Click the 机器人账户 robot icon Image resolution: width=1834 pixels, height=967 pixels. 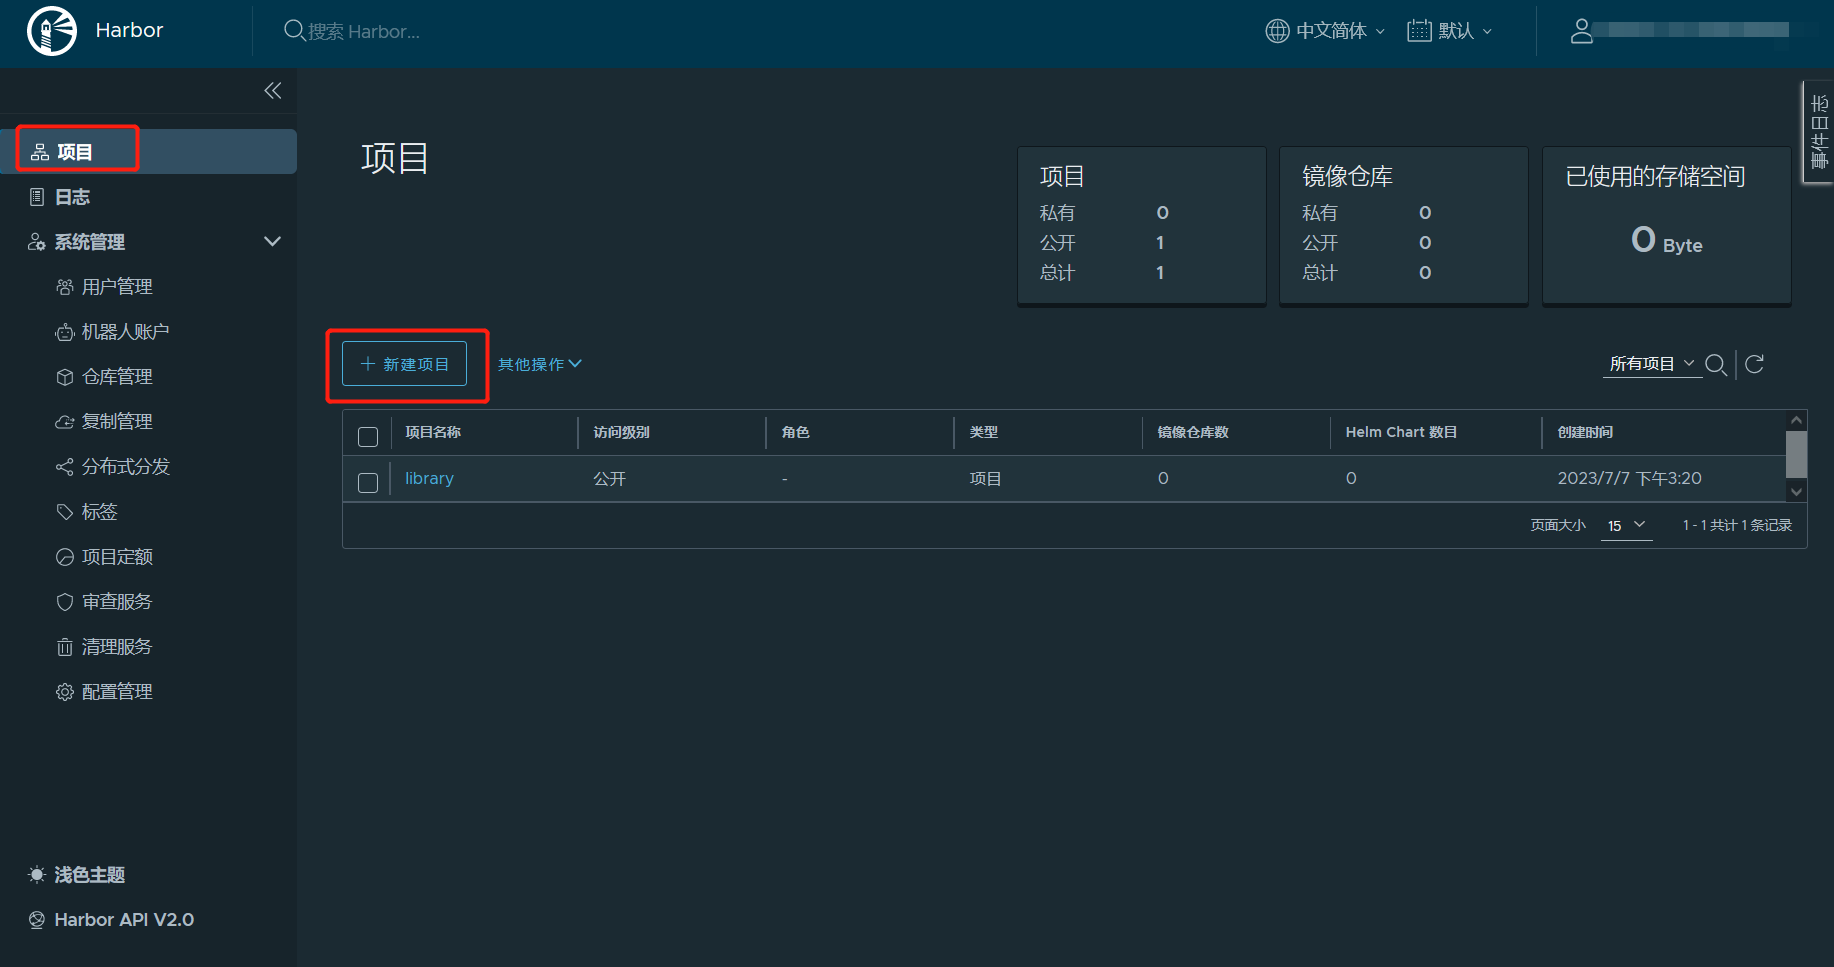coord(65,332)
